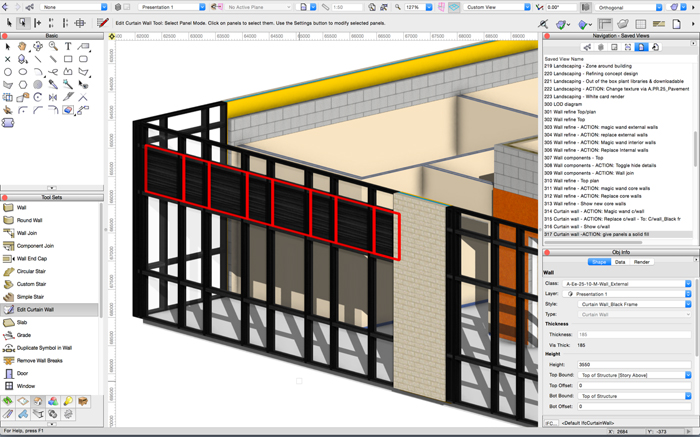Select the Door tool
The image size is (700, 437).
22,373
